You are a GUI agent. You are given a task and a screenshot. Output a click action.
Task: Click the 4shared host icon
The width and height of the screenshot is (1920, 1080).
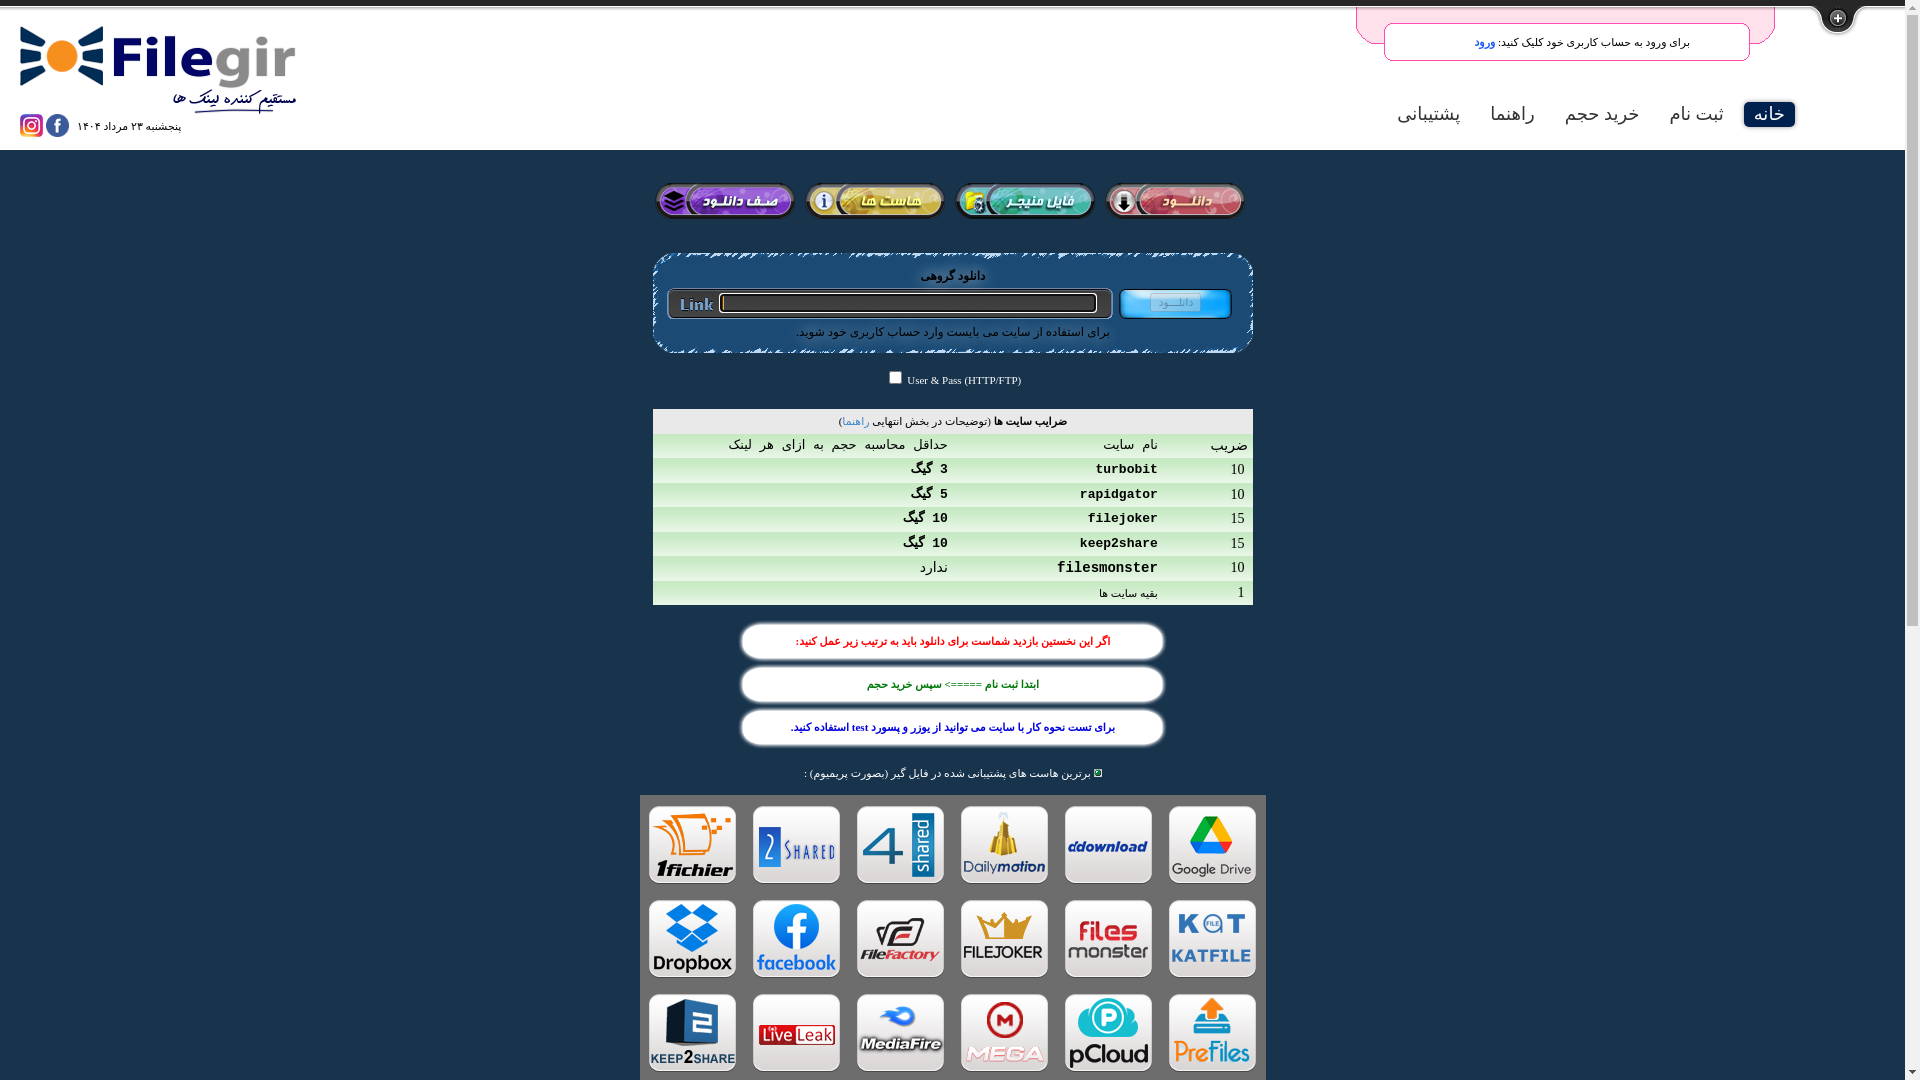coord(900,845)
